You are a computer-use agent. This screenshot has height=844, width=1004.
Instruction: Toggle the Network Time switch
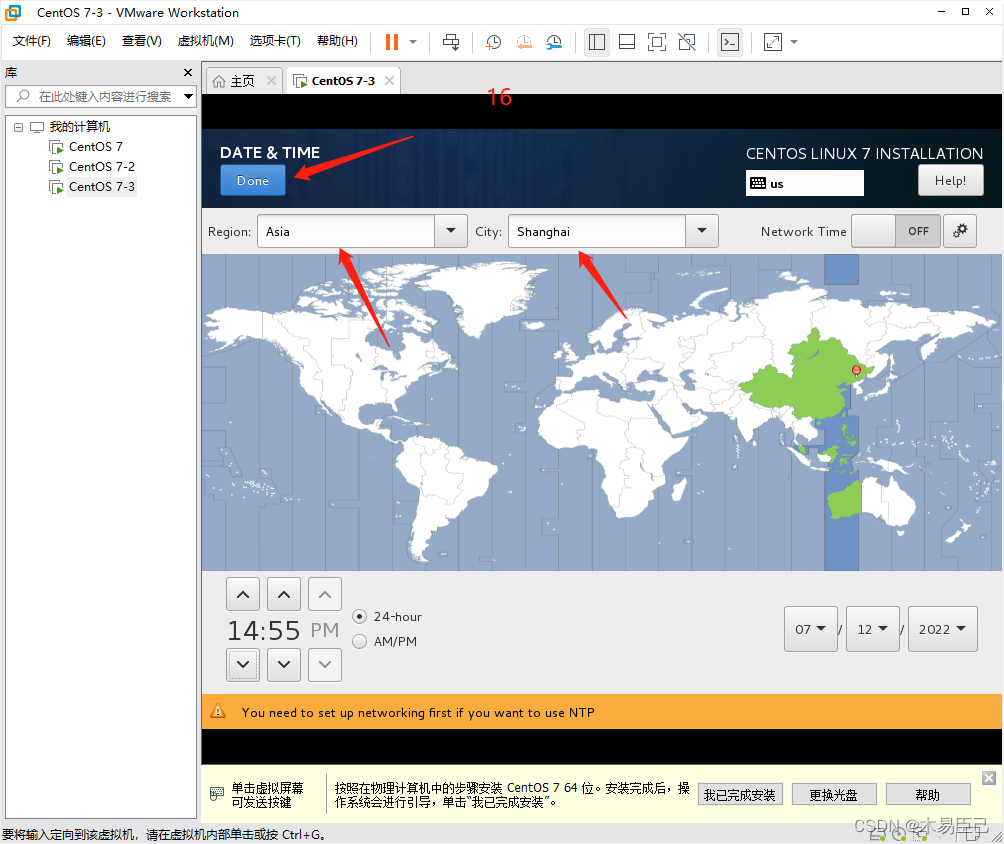pos(895,231)
